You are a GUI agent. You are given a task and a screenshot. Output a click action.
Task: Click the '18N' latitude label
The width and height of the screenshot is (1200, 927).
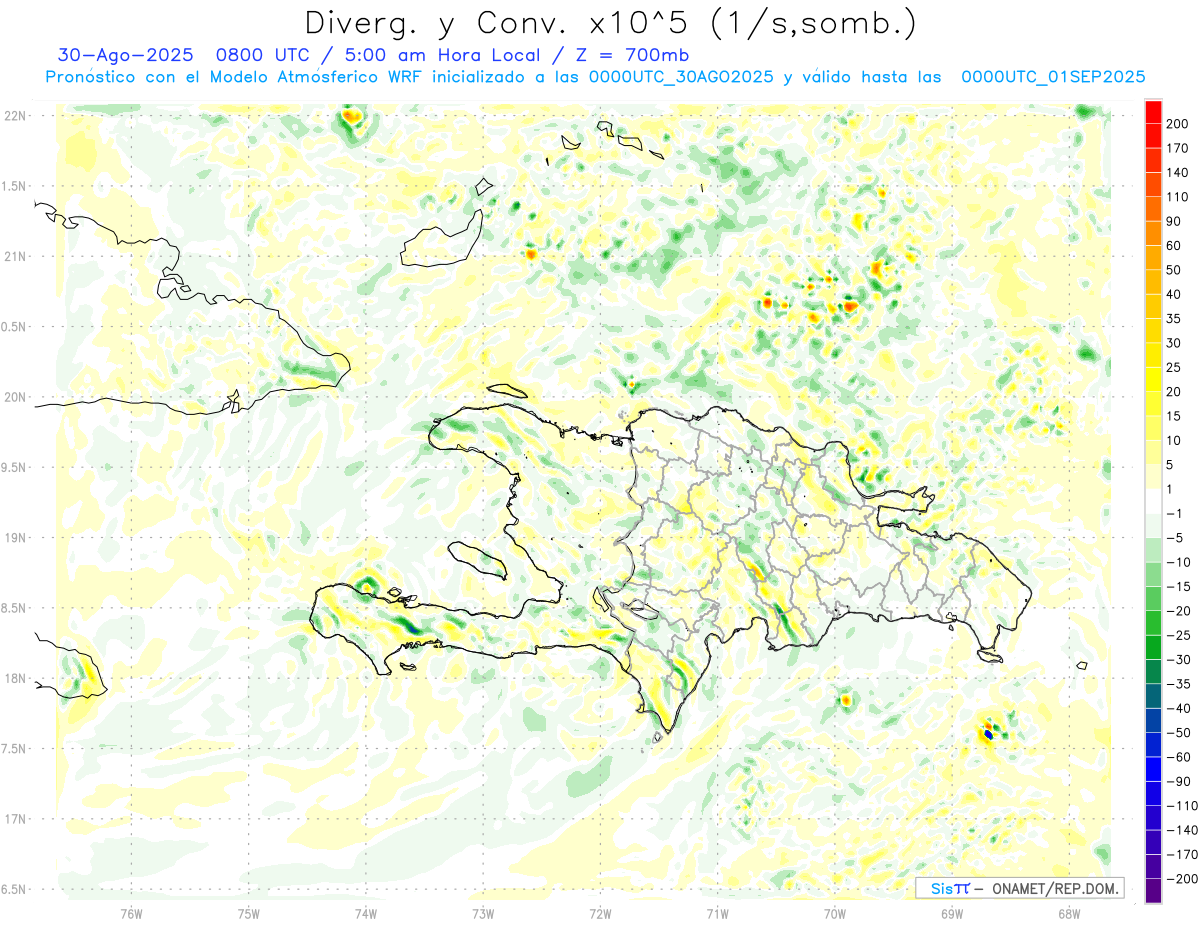coord(15,679)
